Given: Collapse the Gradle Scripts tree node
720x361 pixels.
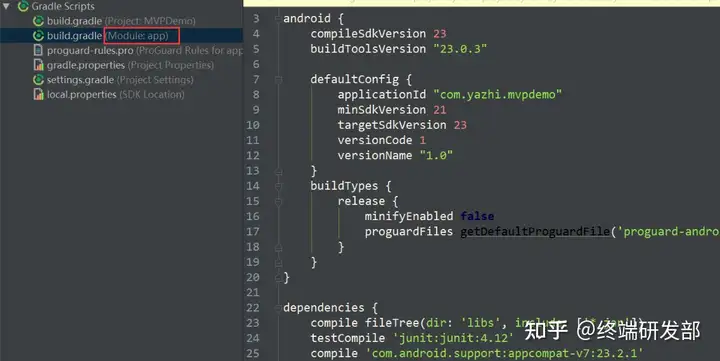Looking at the screenshot, I should click(x=6, y=6).
